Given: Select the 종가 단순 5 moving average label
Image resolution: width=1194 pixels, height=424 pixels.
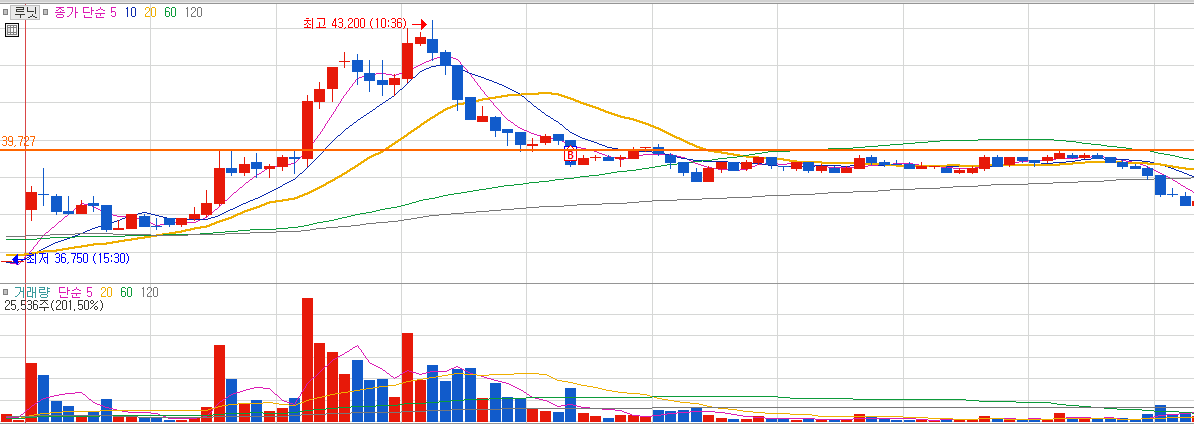Looking at the screenshot, I should click(85, 12).
